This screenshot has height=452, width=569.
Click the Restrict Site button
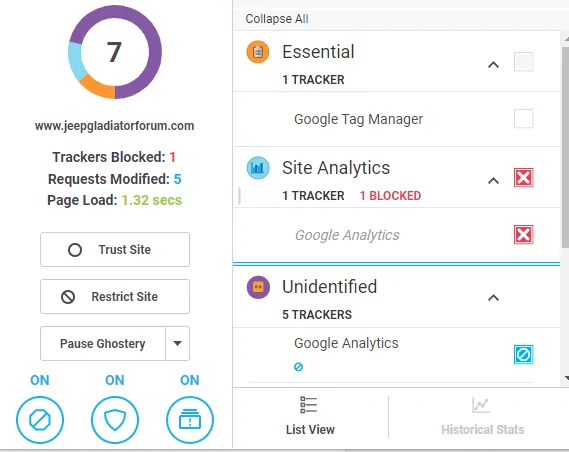click(x=115, y=296)
